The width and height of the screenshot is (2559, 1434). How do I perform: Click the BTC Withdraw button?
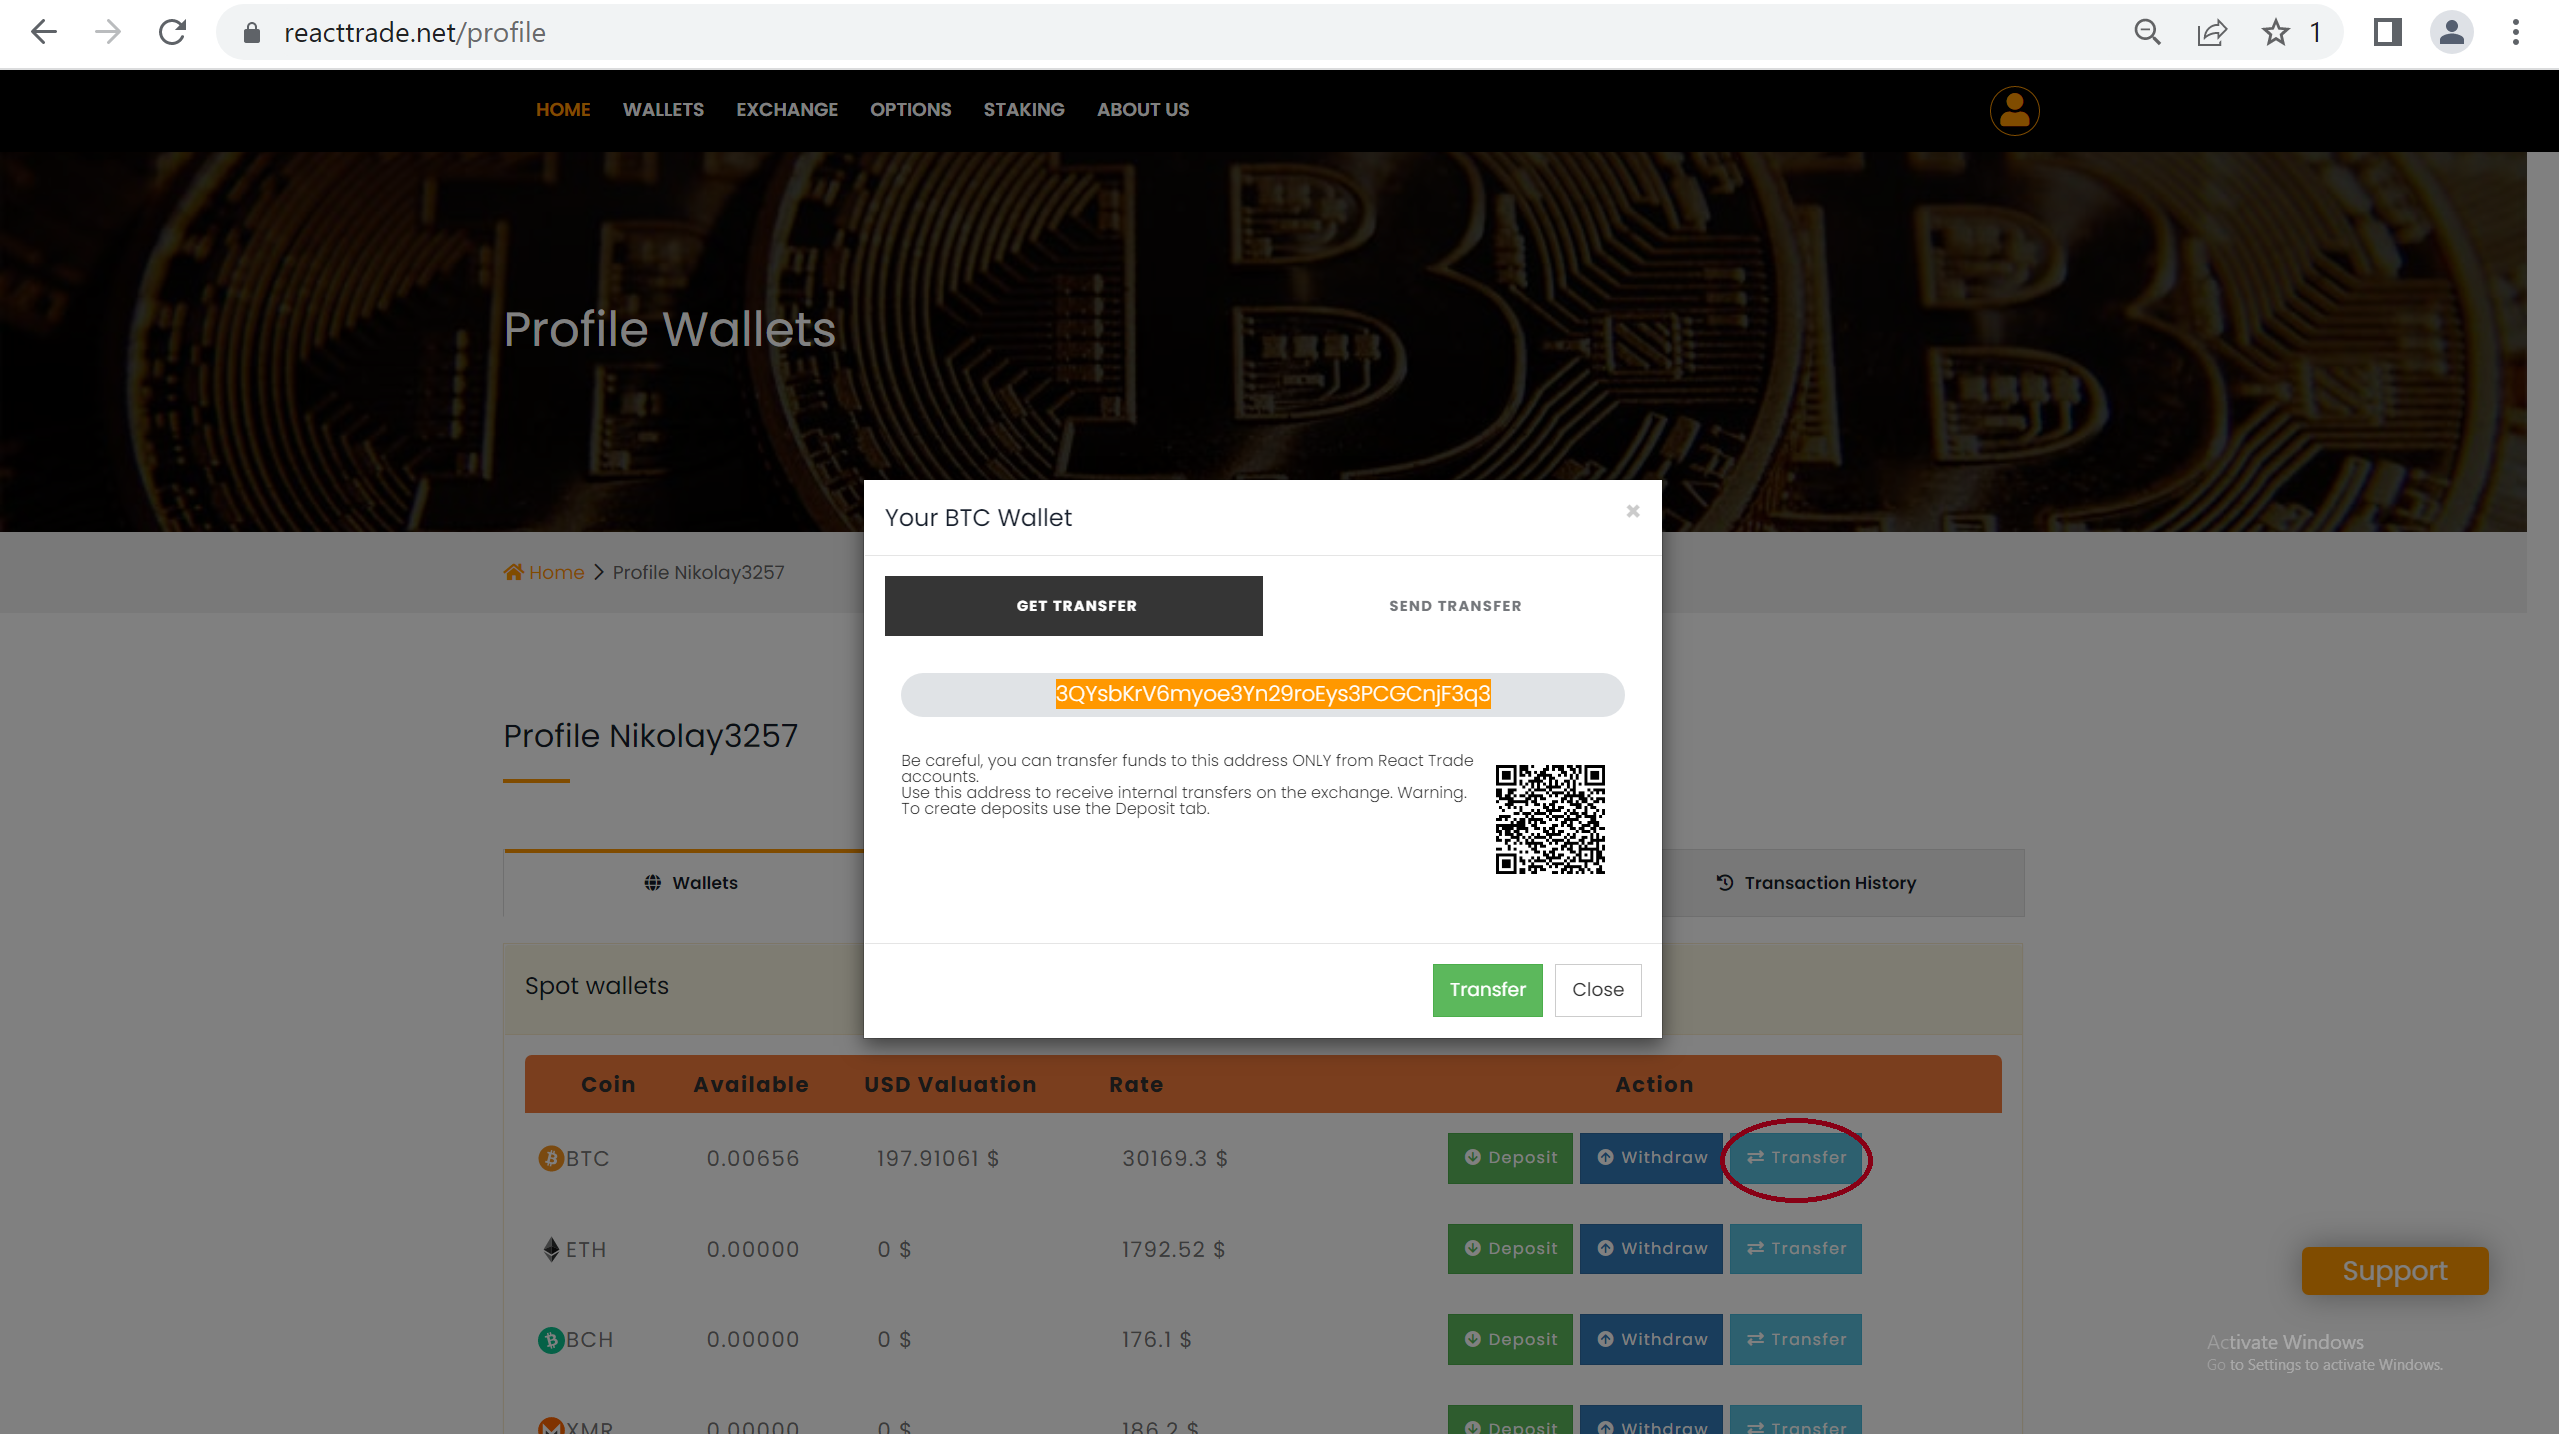pyautogui.click(x=1651, y=1158)
